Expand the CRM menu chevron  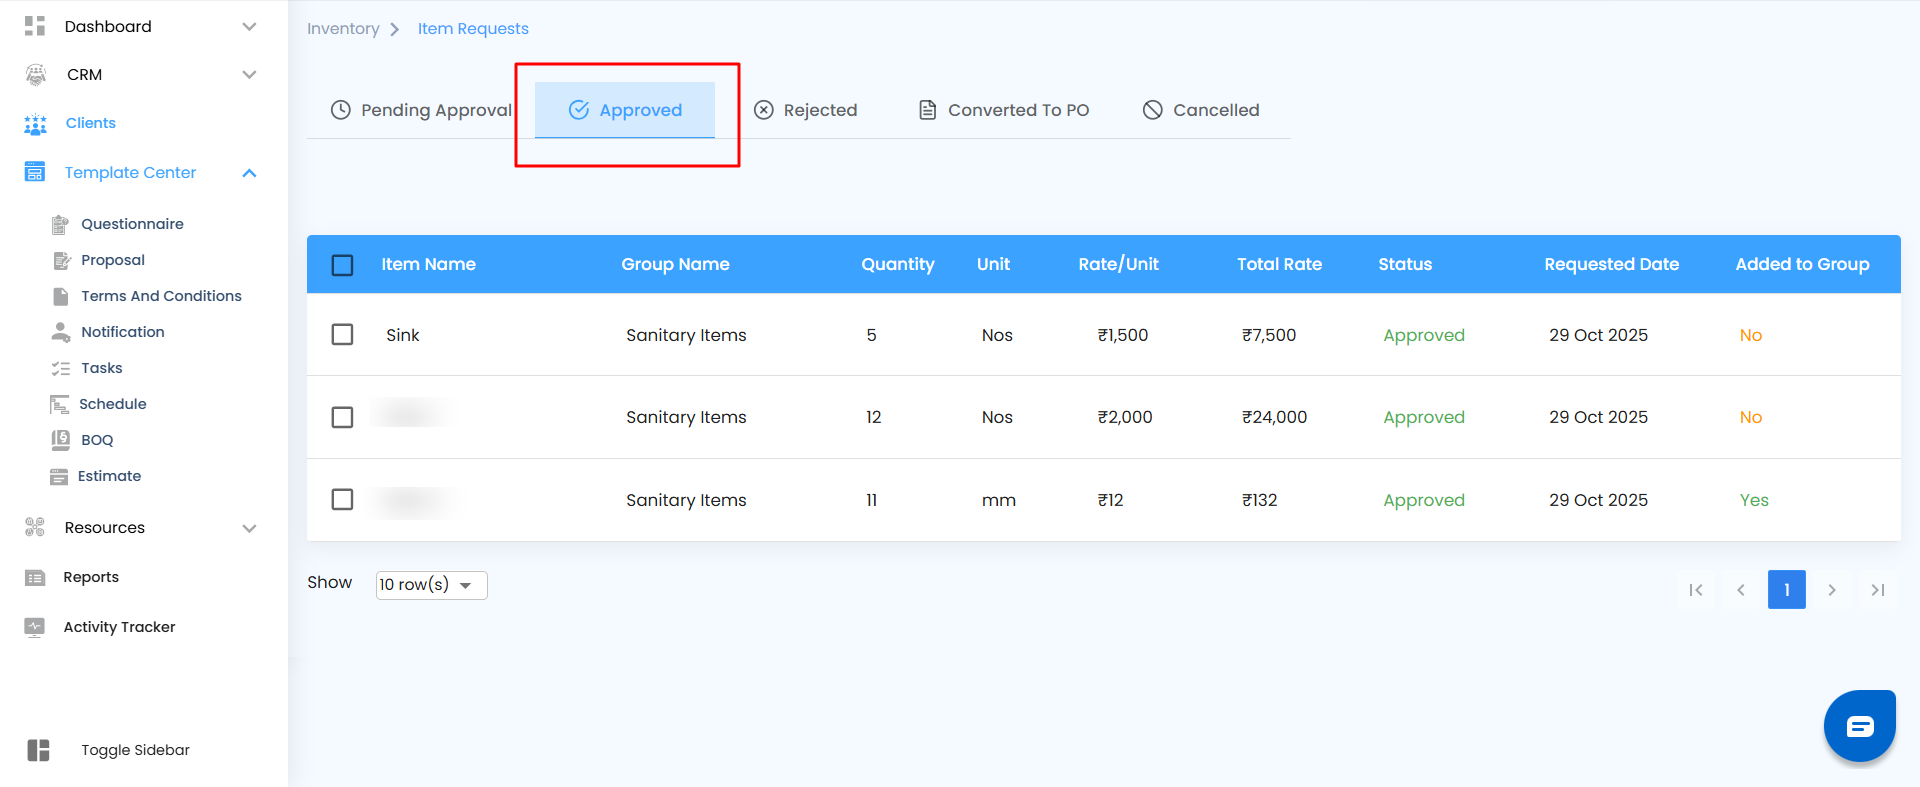point(250,75)
